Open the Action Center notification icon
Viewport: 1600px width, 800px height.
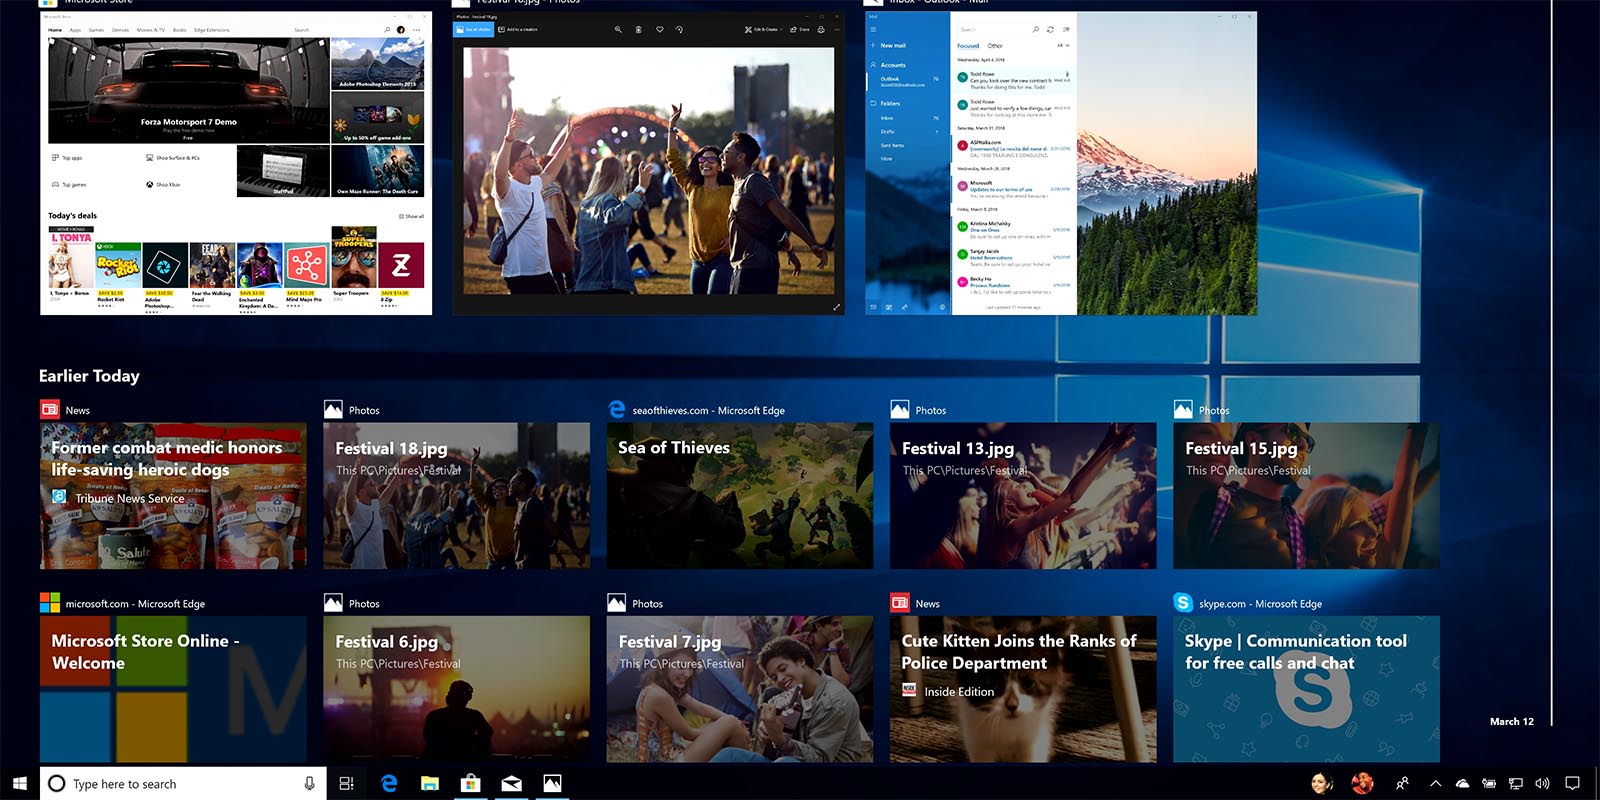[x=1573, y=783]
